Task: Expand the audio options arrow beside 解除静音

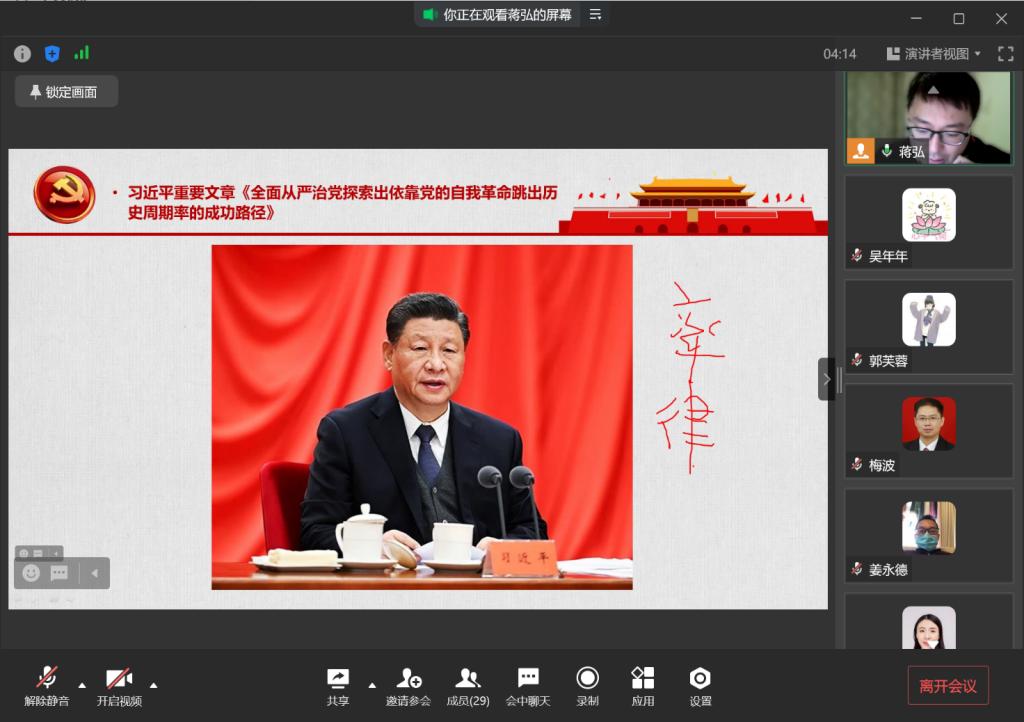Action: (x=82, y=685)
